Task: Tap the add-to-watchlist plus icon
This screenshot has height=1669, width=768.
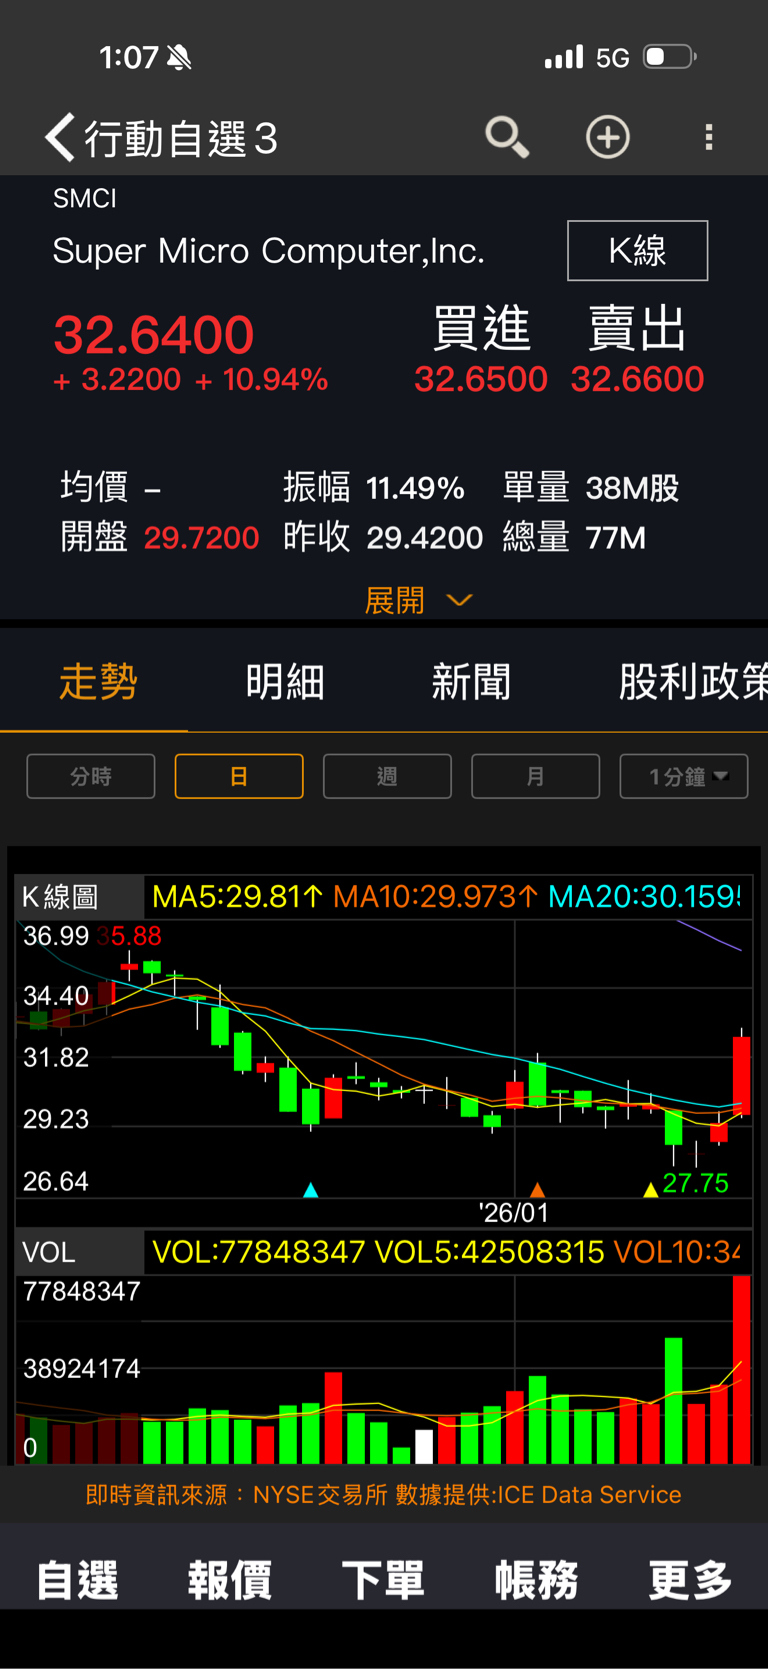Action: [x=608, y=137]
